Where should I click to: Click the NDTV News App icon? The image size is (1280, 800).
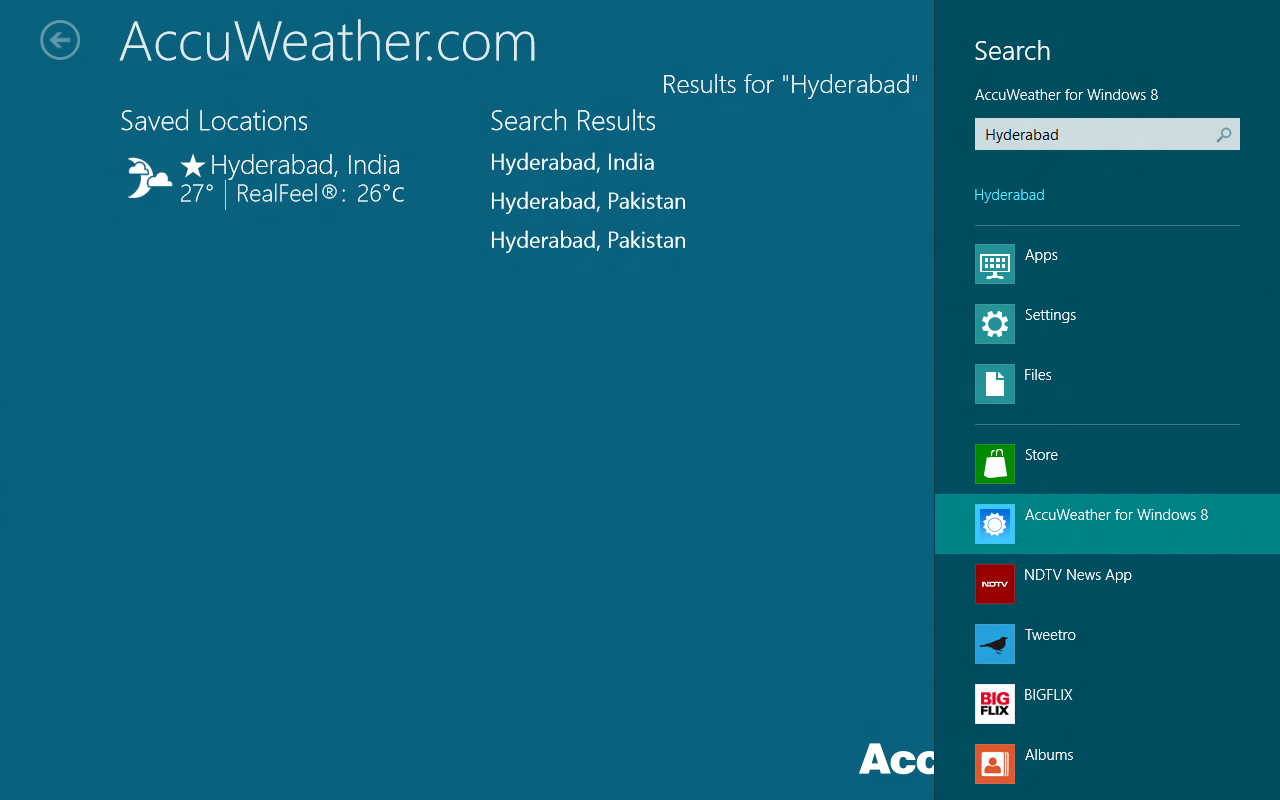(x=995, y=584)
